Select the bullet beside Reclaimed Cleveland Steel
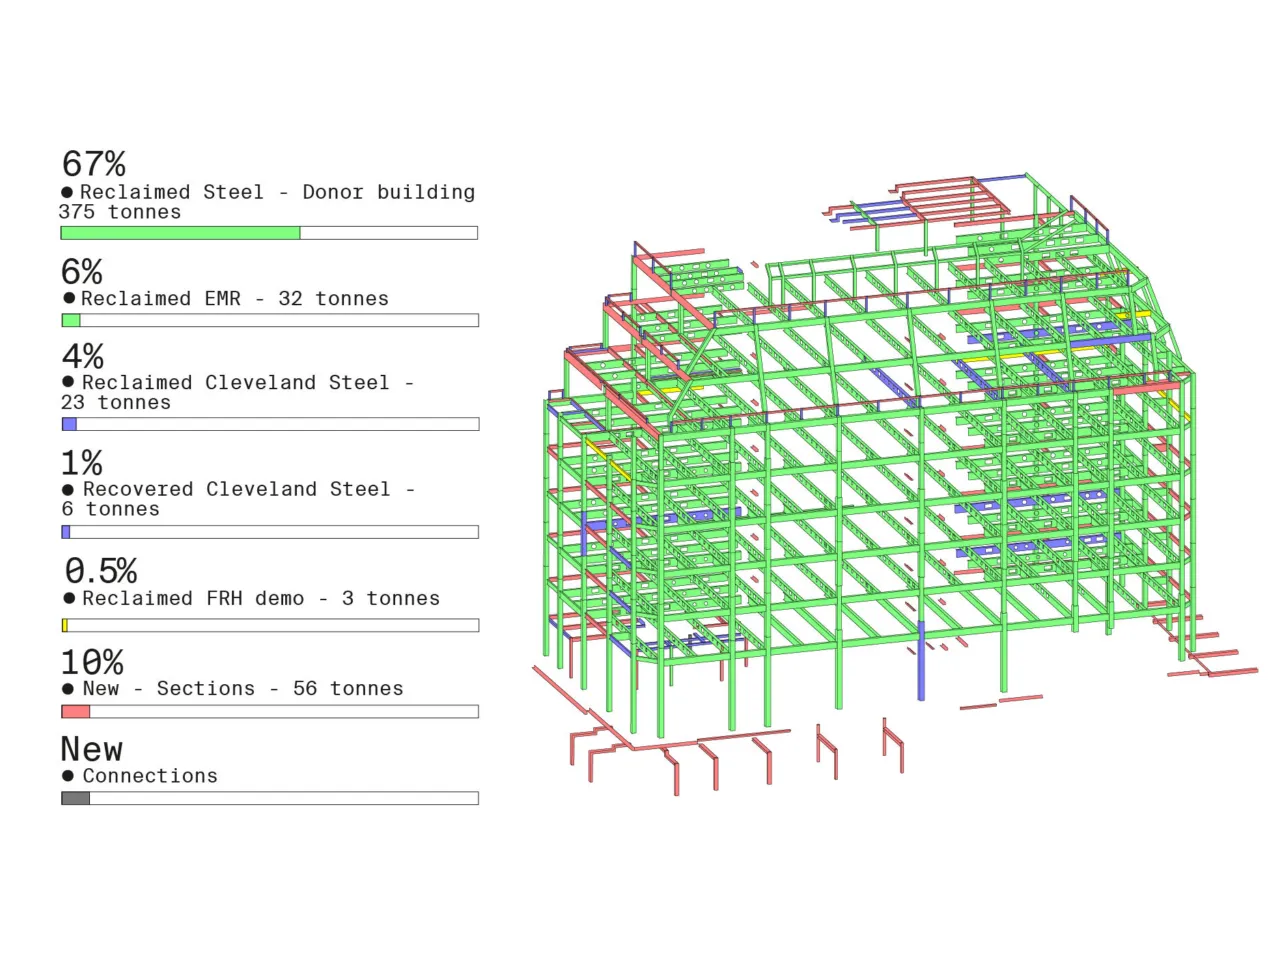The image size is (1280, 960). pyautogui.click(x=68, y=382)
